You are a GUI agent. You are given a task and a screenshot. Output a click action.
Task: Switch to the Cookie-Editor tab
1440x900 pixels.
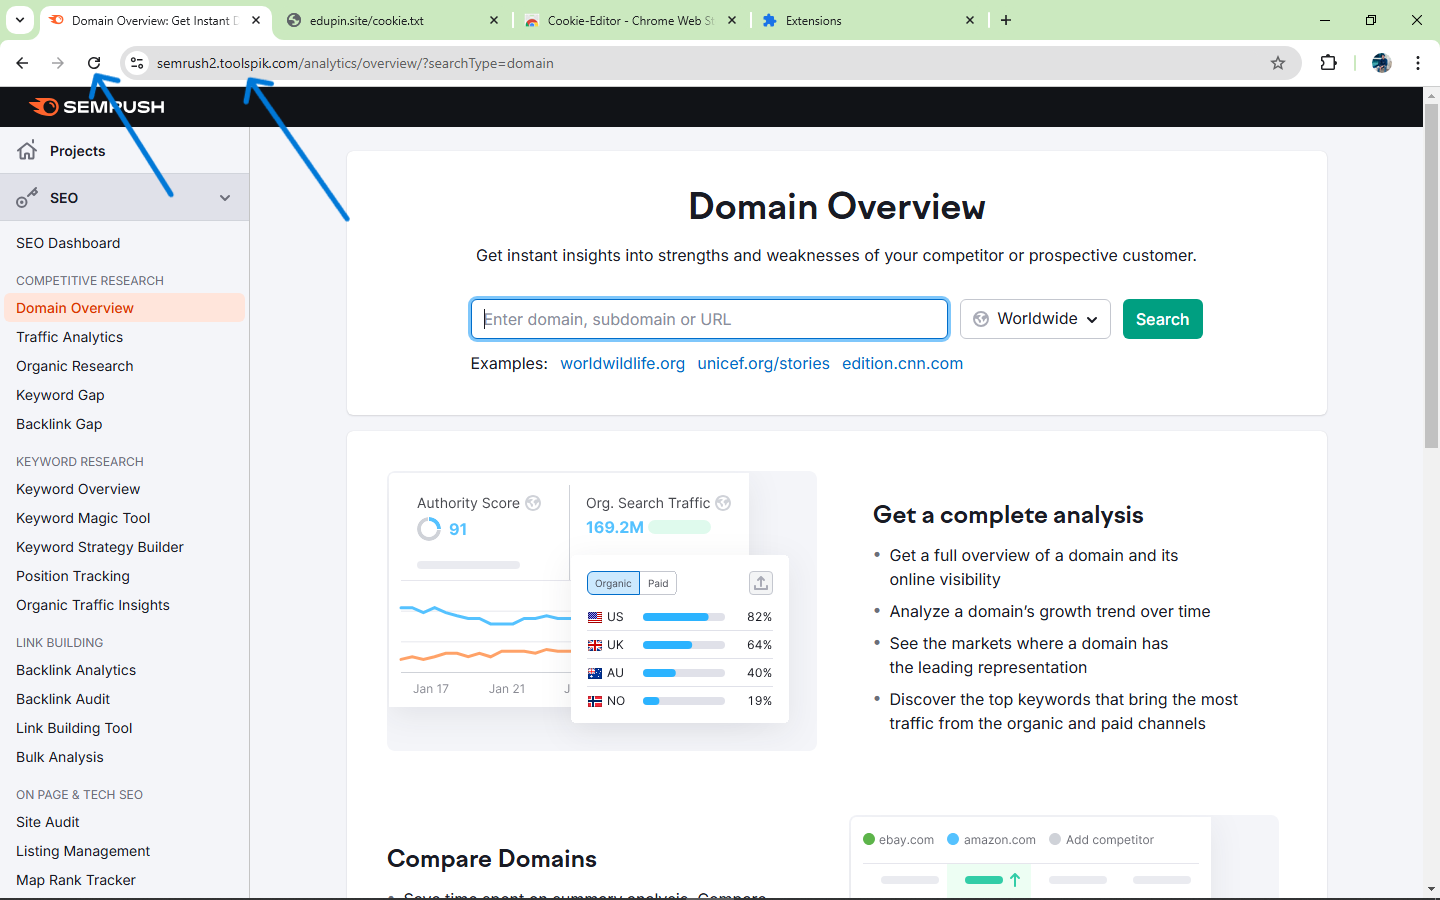click(629, 20)
